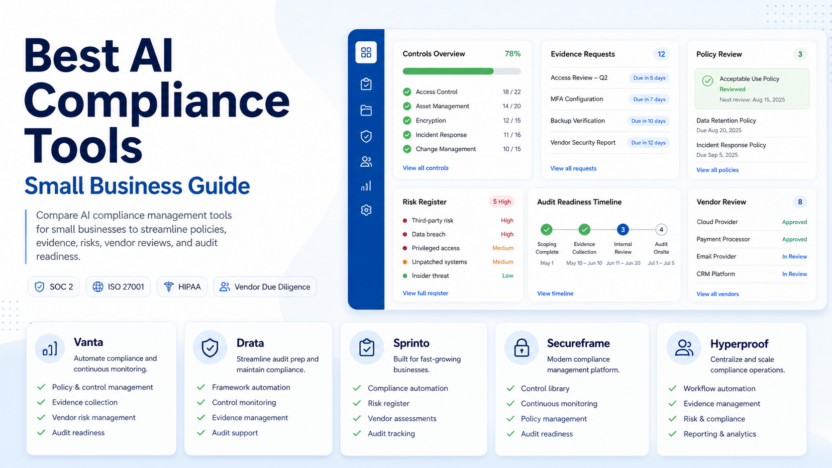832x468 pixels.
Task: Click red dot beside Third-party risk
Action: click(x=405, y=221)
